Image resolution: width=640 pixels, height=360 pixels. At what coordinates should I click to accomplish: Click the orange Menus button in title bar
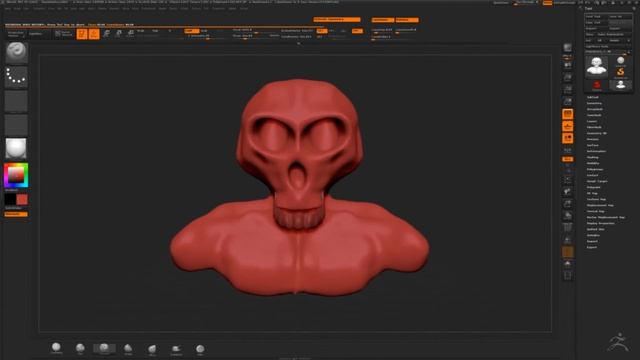(547, 3)
